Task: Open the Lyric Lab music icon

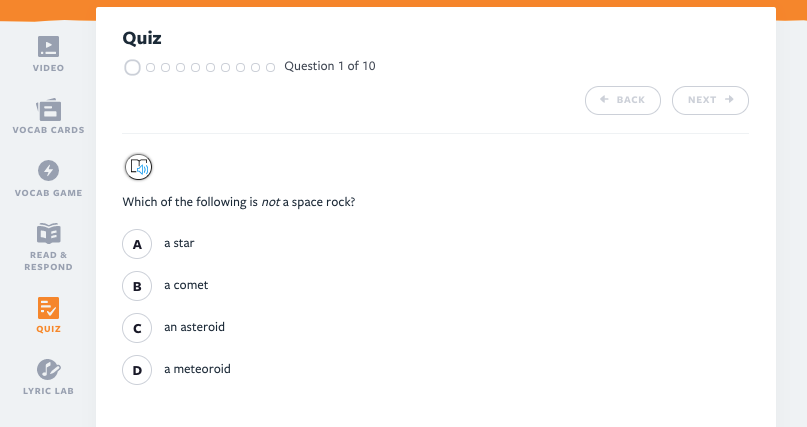Action: point(48,370)
